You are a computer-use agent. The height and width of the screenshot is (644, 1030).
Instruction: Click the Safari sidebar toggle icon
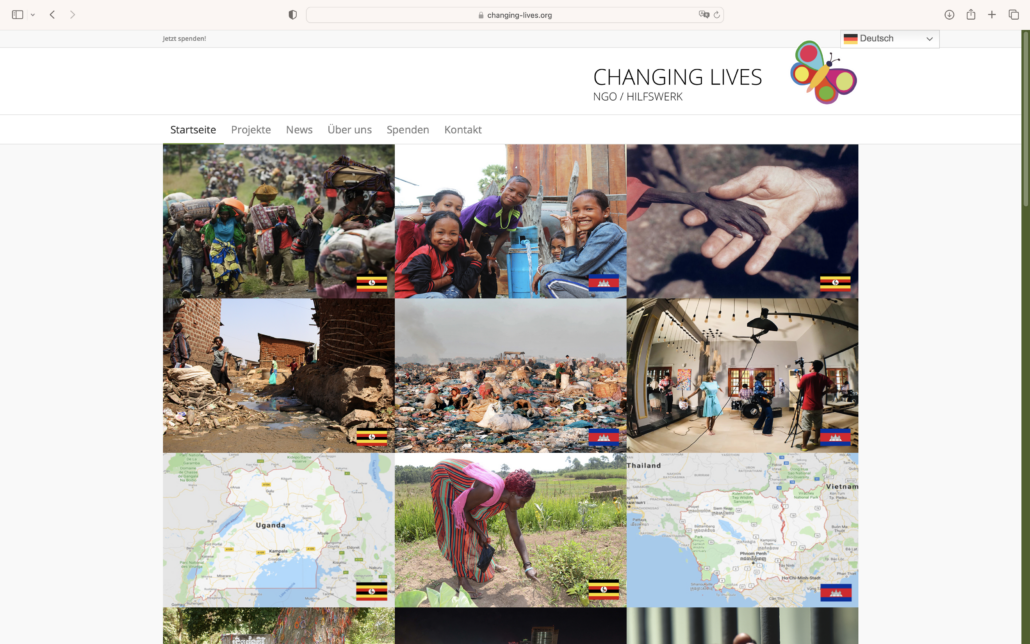pyautogui.click(x=18, y=14)
